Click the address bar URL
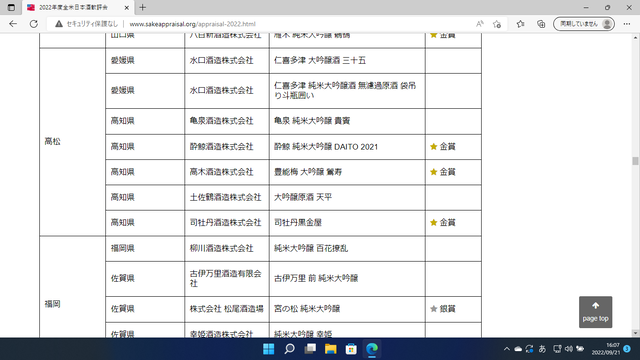Image resolution: width=640 pixels, height=360 pixels. 192,24
